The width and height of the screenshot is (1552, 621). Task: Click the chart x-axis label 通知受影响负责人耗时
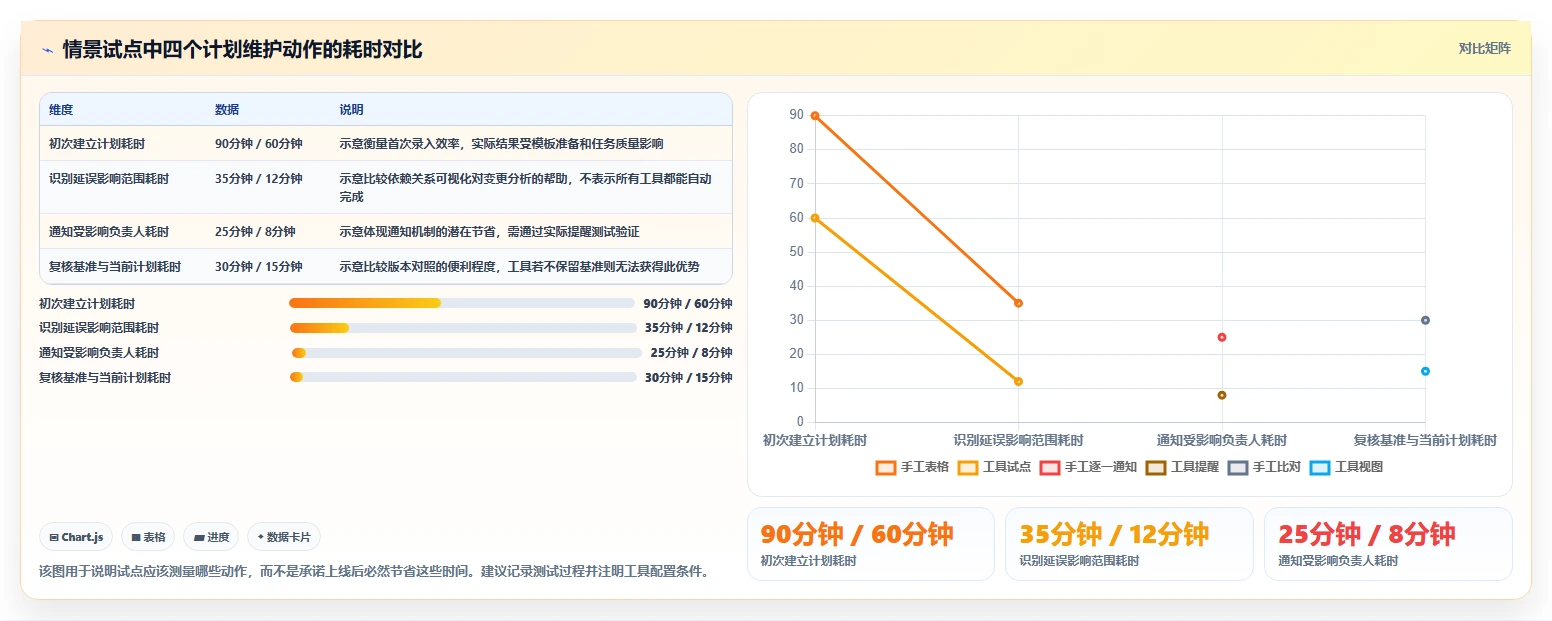pos(1222,440)
